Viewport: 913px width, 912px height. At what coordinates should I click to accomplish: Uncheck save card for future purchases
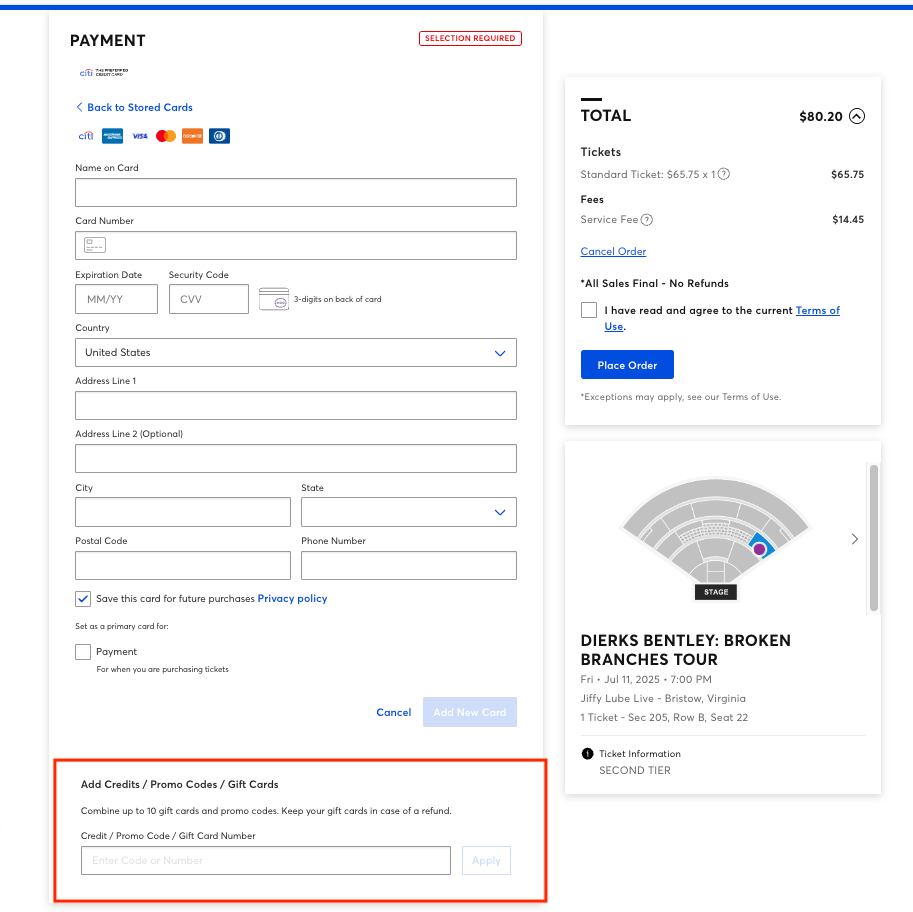(x=82, y=598)
